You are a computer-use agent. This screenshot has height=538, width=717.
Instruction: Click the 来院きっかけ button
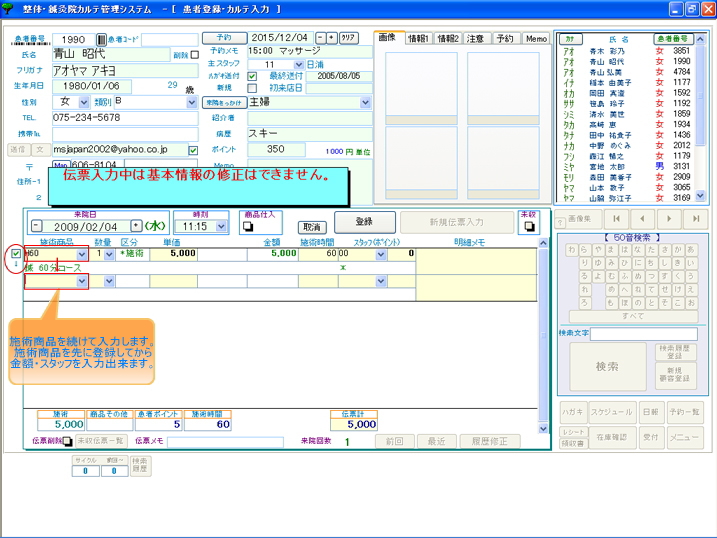click(224, 103)
